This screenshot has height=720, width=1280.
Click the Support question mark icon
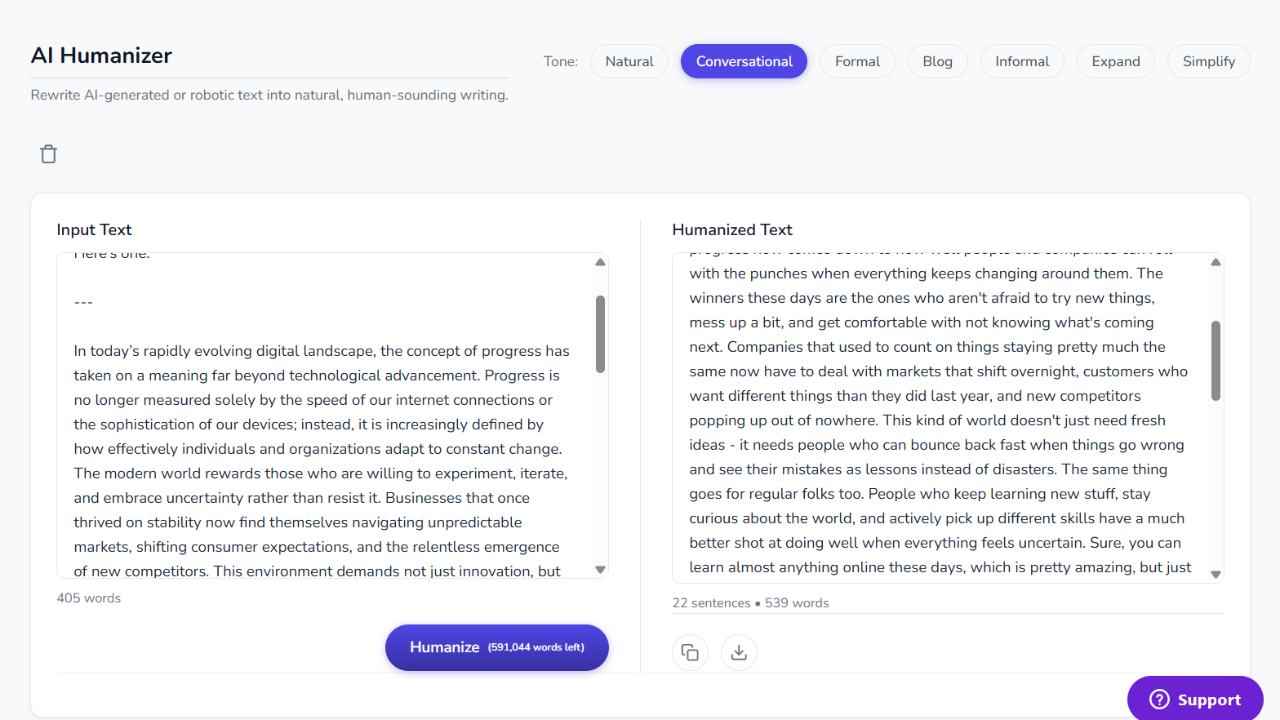coord(1159,699)
